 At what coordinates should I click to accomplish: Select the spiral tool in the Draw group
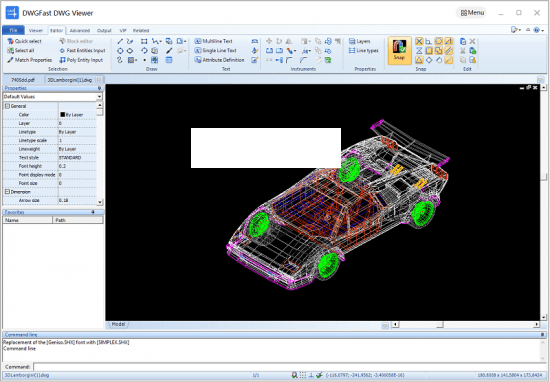120,60
